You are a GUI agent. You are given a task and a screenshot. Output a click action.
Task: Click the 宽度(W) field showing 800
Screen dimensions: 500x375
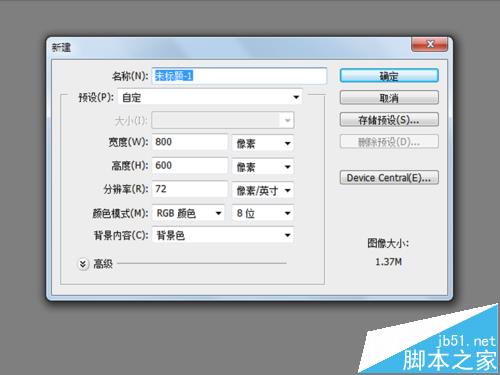point(190,142)
